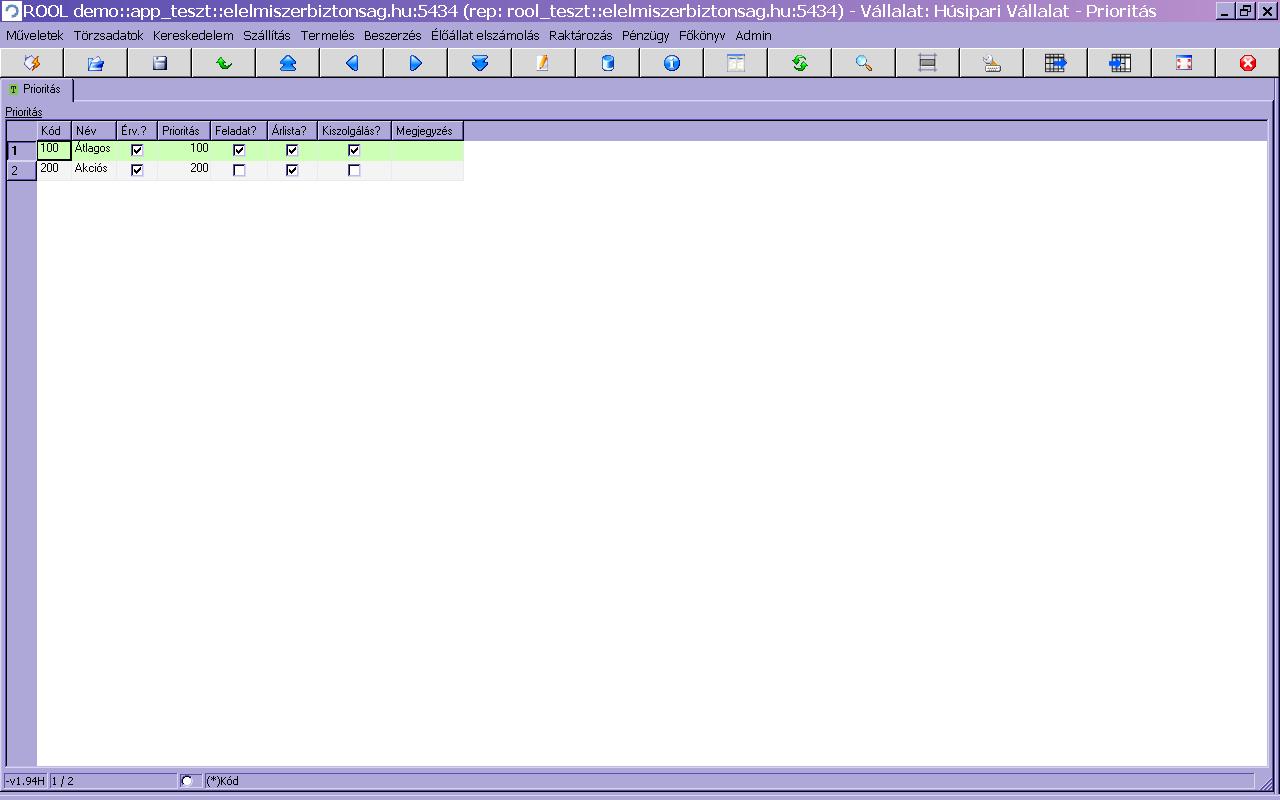Open the Élőállat elszámolás menu

[485, 35]
